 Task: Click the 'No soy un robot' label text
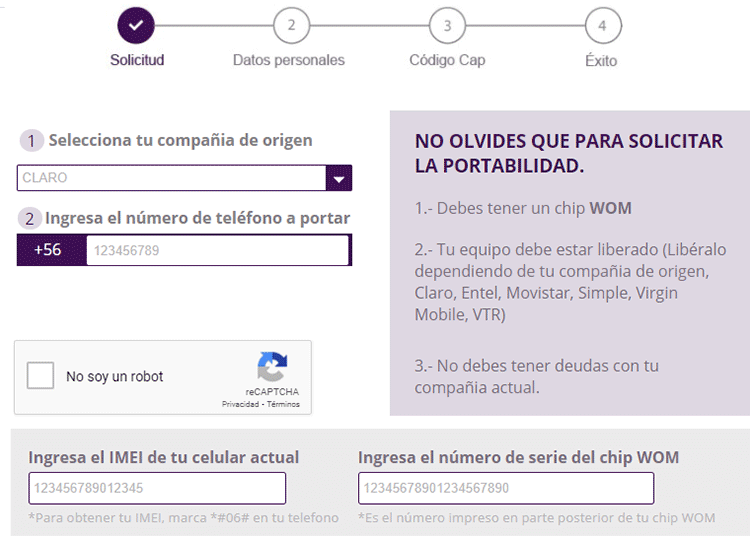pos(115,377)
